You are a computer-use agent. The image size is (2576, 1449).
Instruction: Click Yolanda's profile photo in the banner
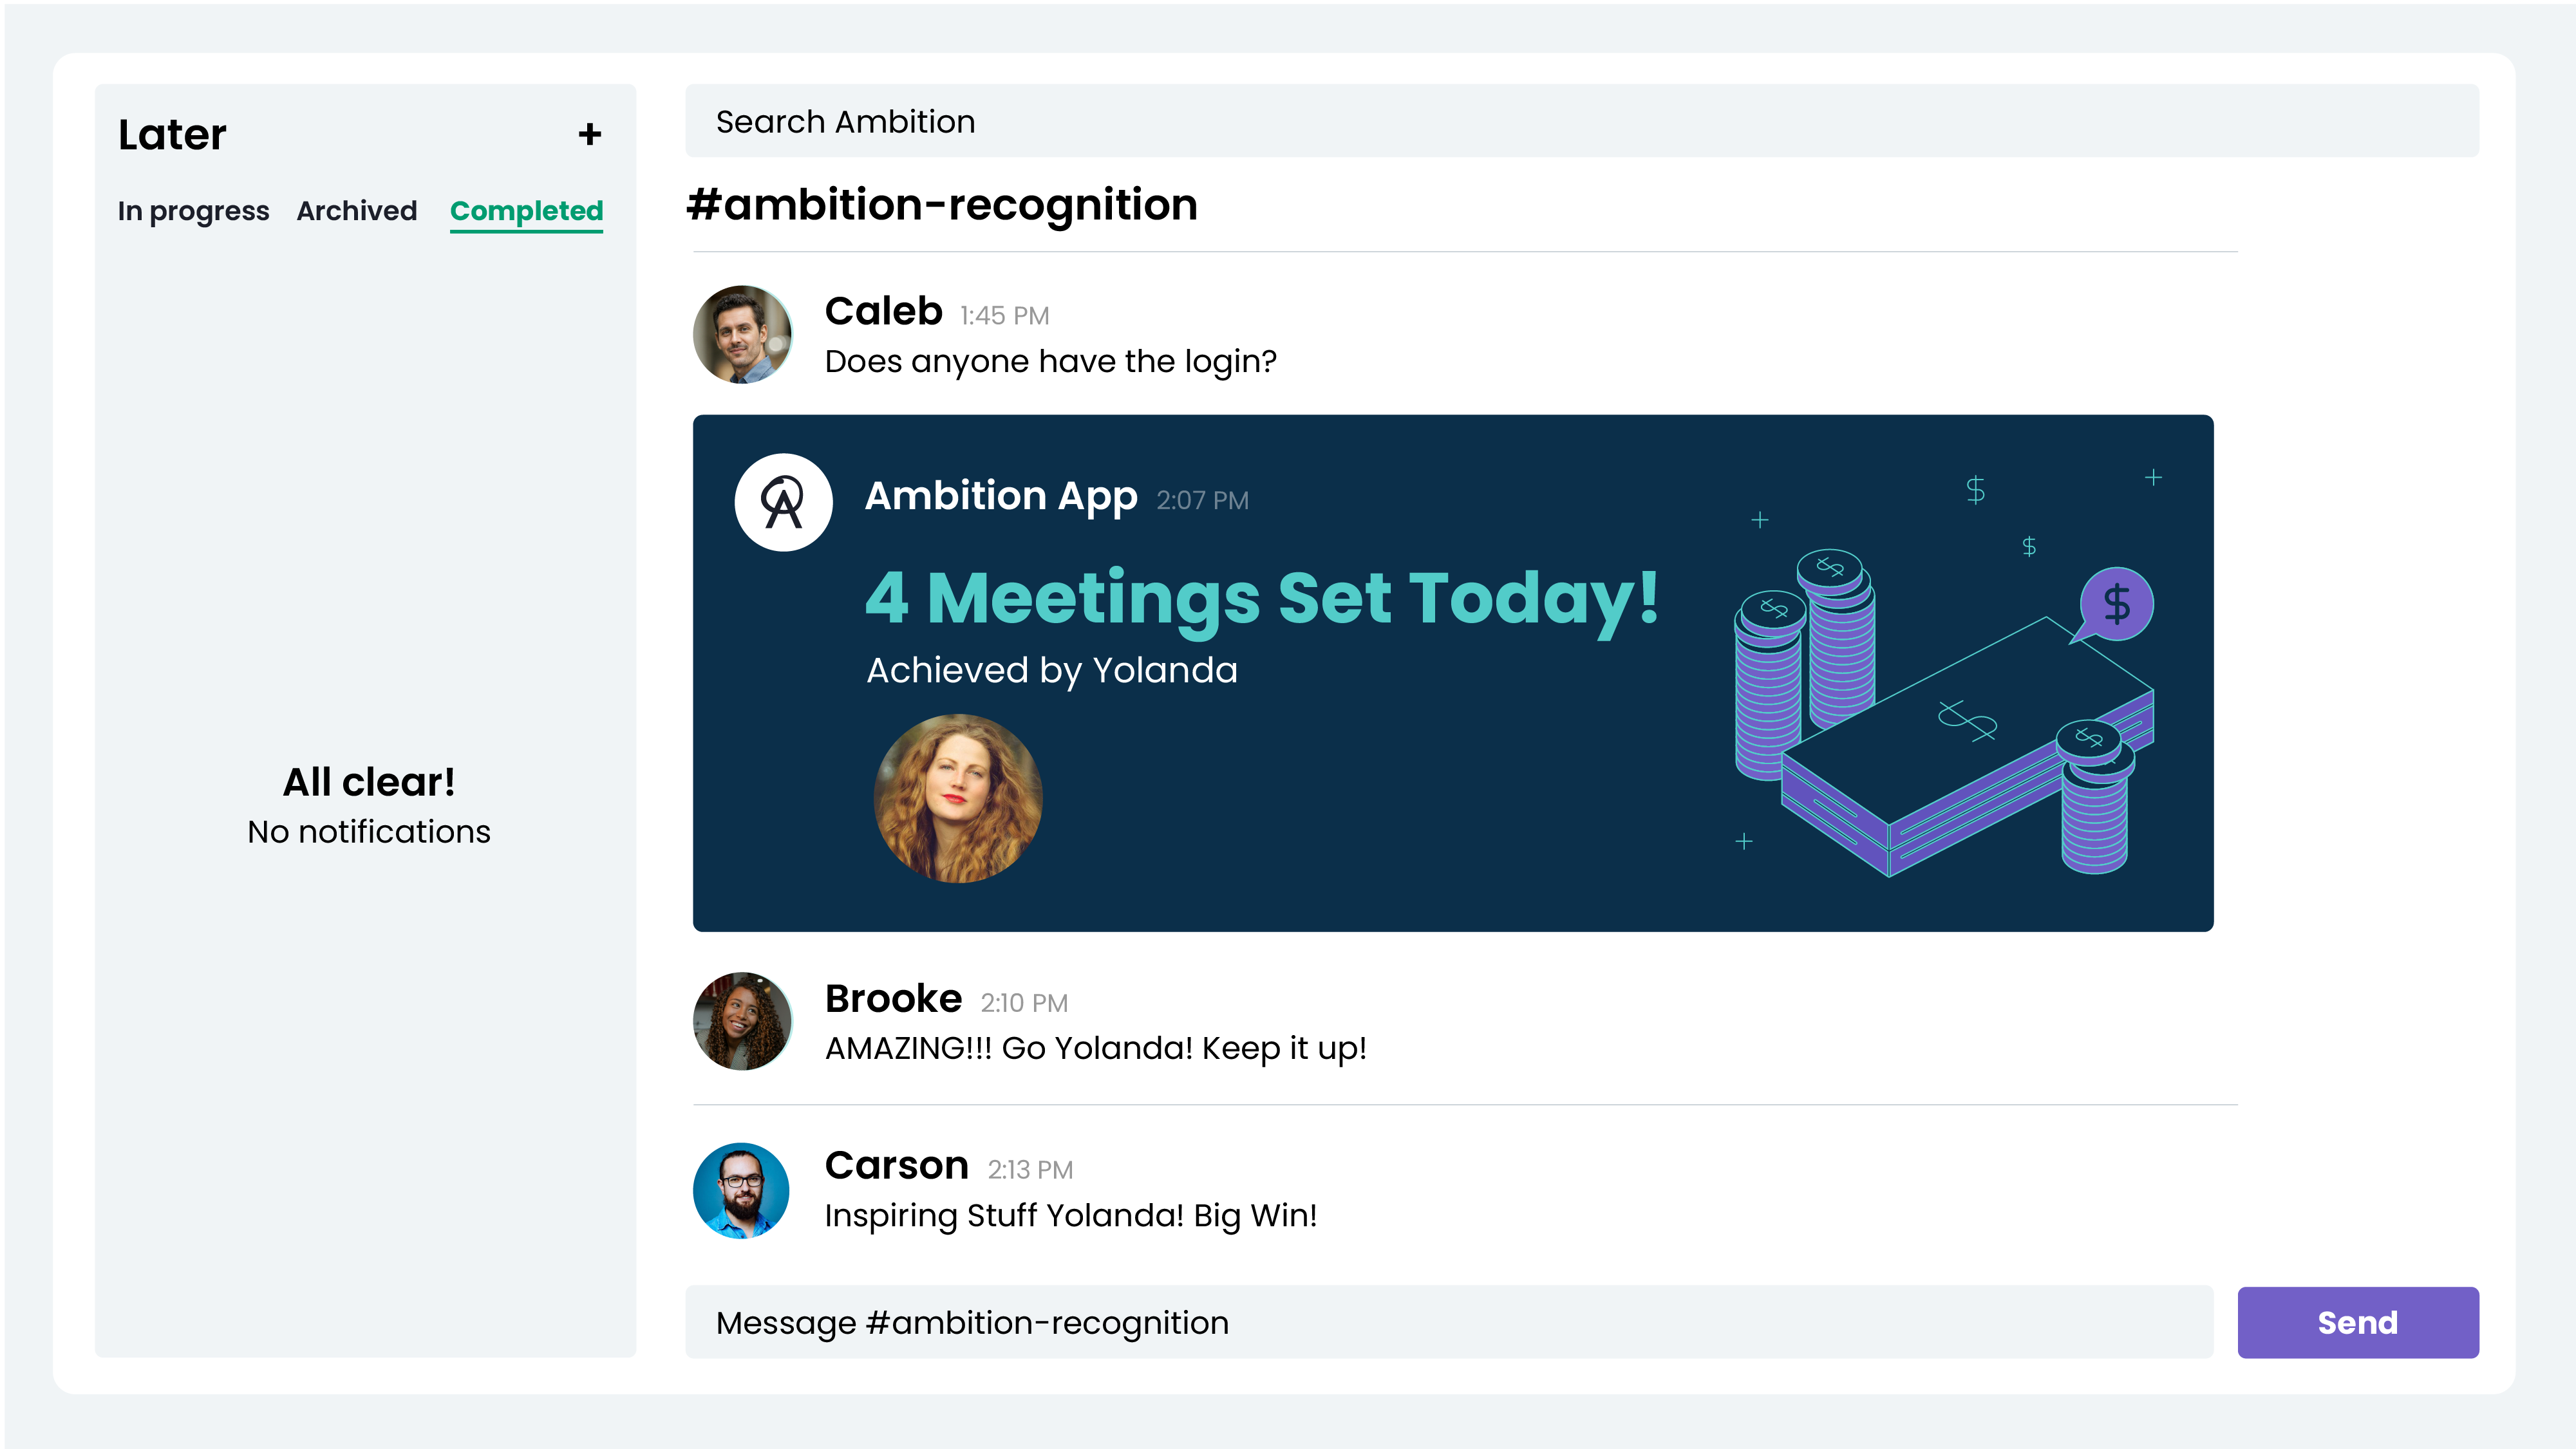point(957,798)
